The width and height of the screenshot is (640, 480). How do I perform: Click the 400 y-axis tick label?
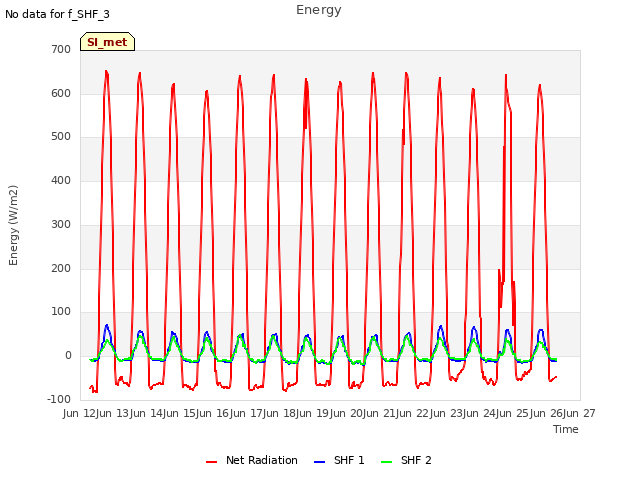[61, 180]
